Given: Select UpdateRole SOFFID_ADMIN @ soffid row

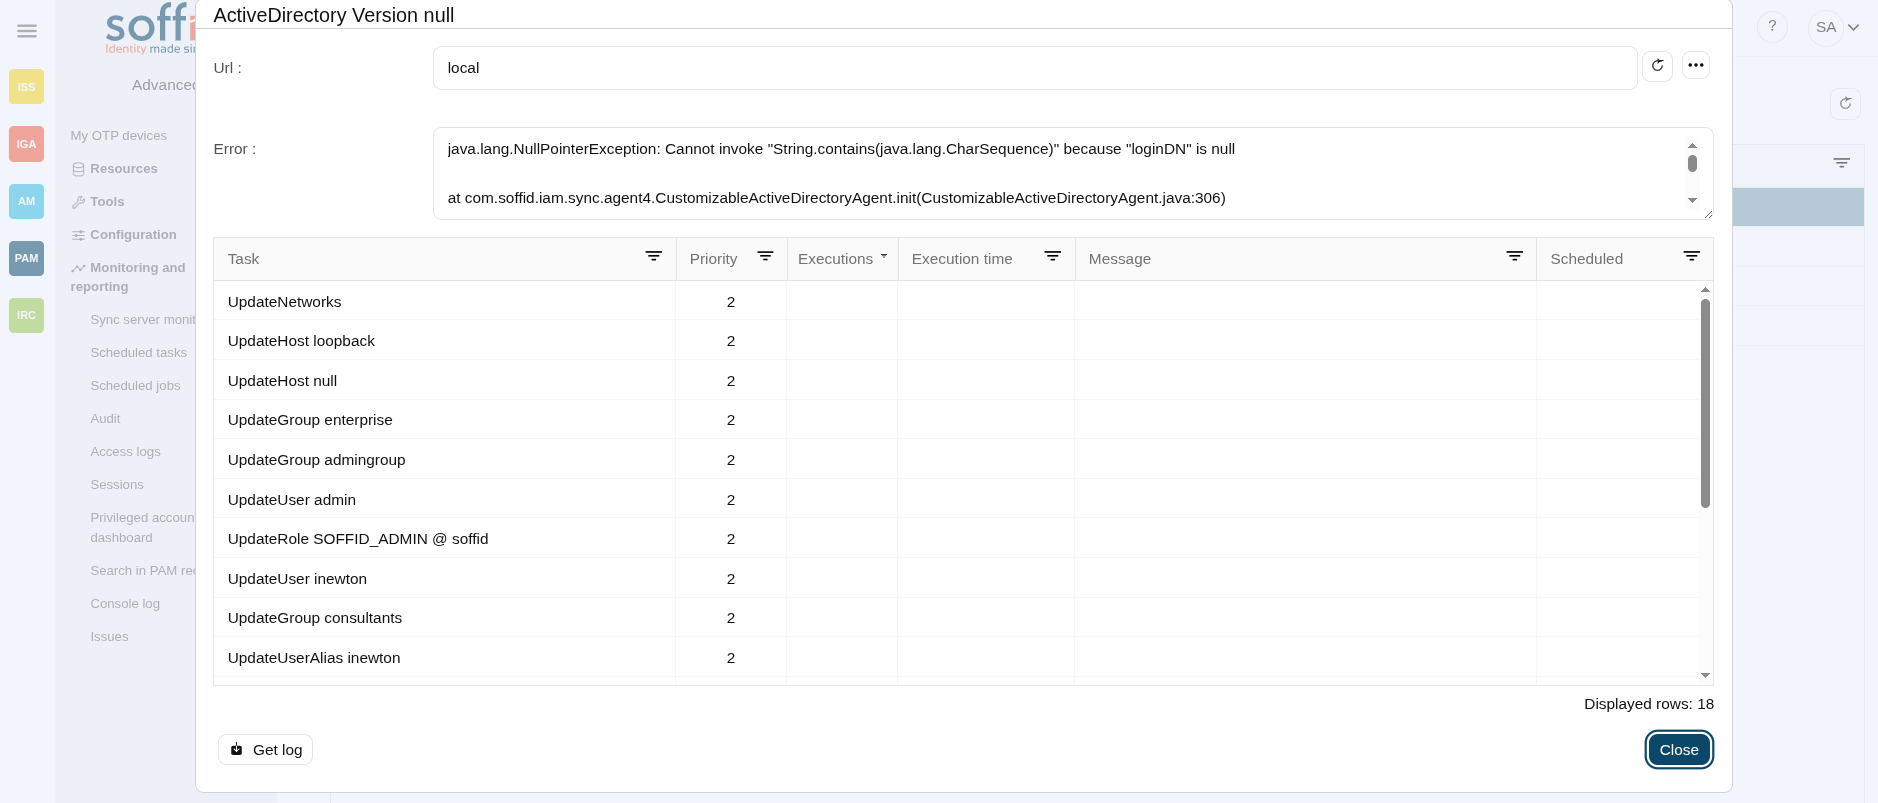Looking at the screenshot, I should pyautogui.click(x=956, y=539).
